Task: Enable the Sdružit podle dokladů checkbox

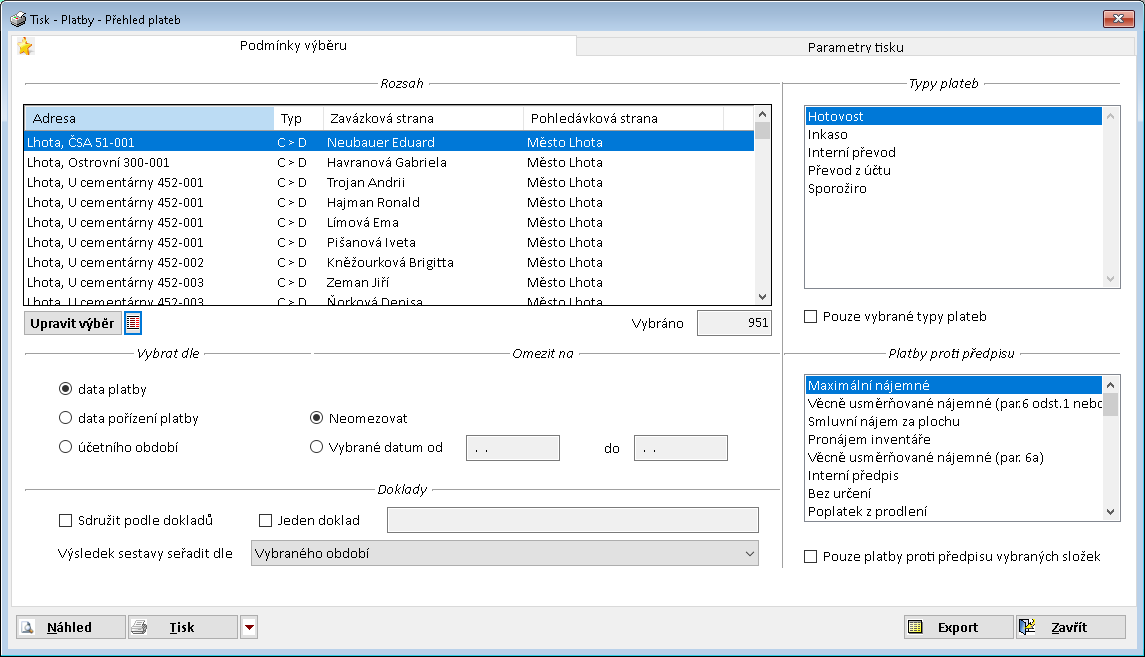Action: [x=66, y=520]
